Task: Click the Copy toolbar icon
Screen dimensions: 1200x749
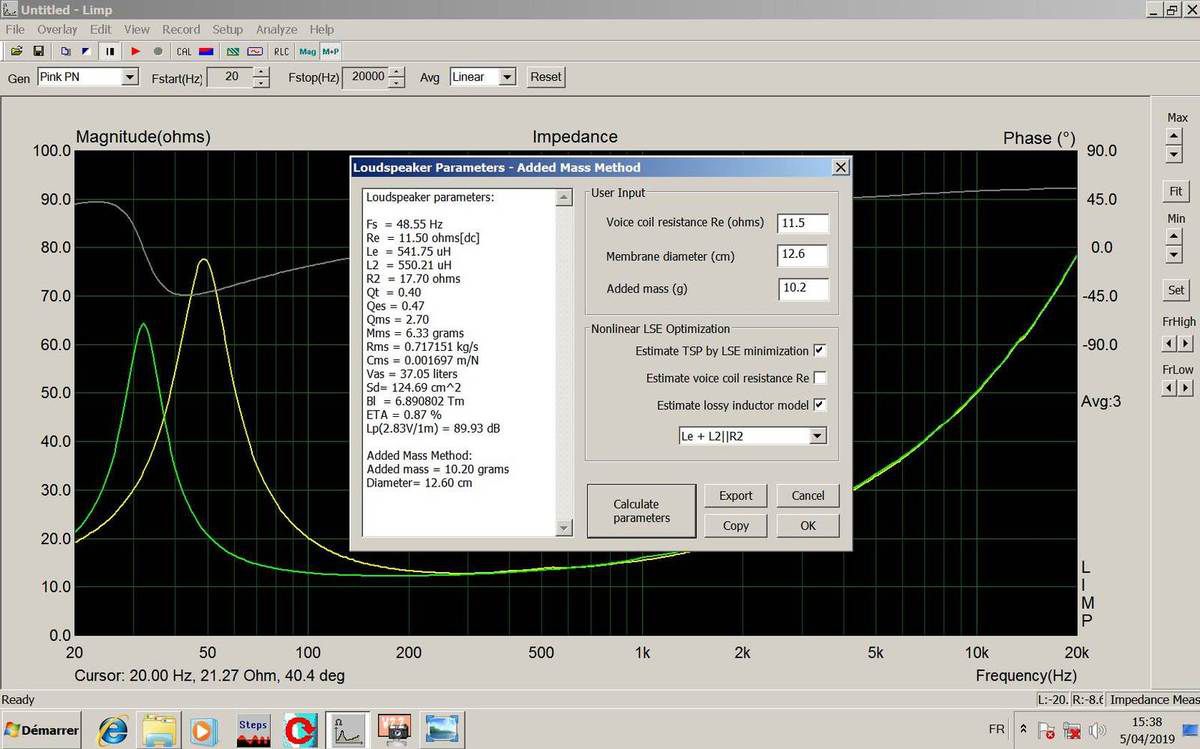Action: (x=66, y=51)
